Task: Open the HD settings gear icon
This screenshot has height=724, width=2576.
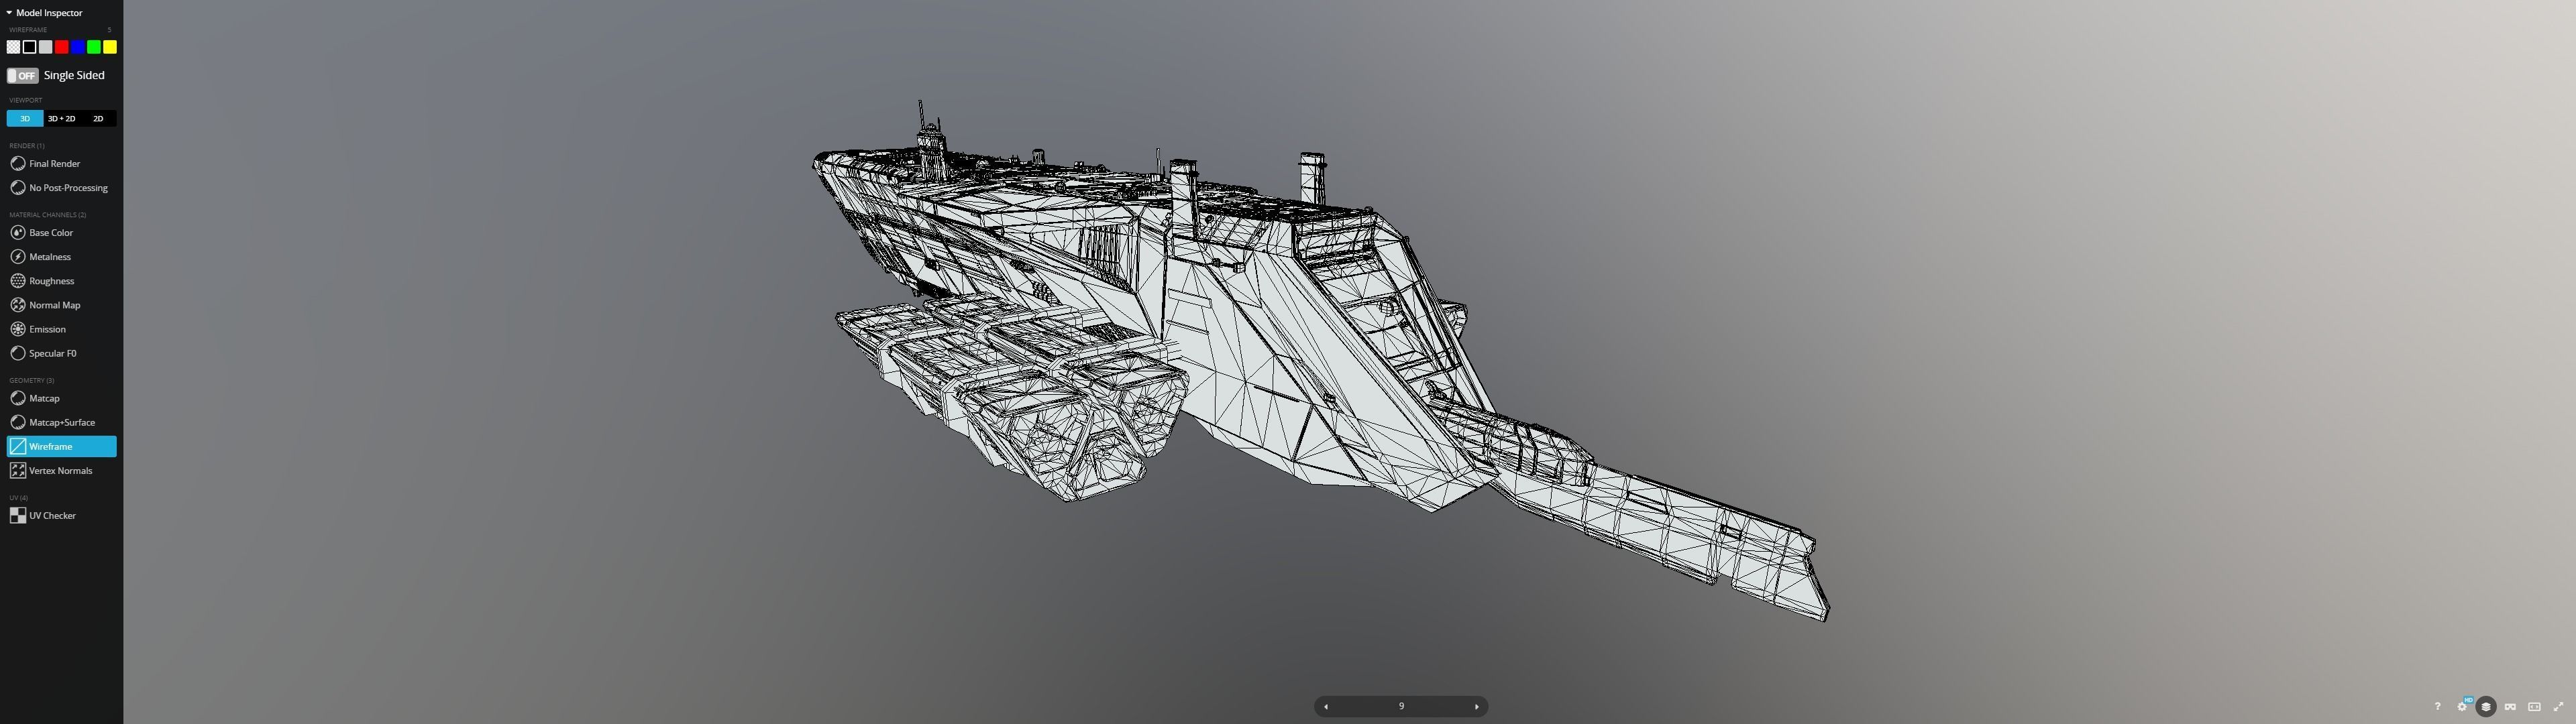Action: click(x=2463, y=706)
